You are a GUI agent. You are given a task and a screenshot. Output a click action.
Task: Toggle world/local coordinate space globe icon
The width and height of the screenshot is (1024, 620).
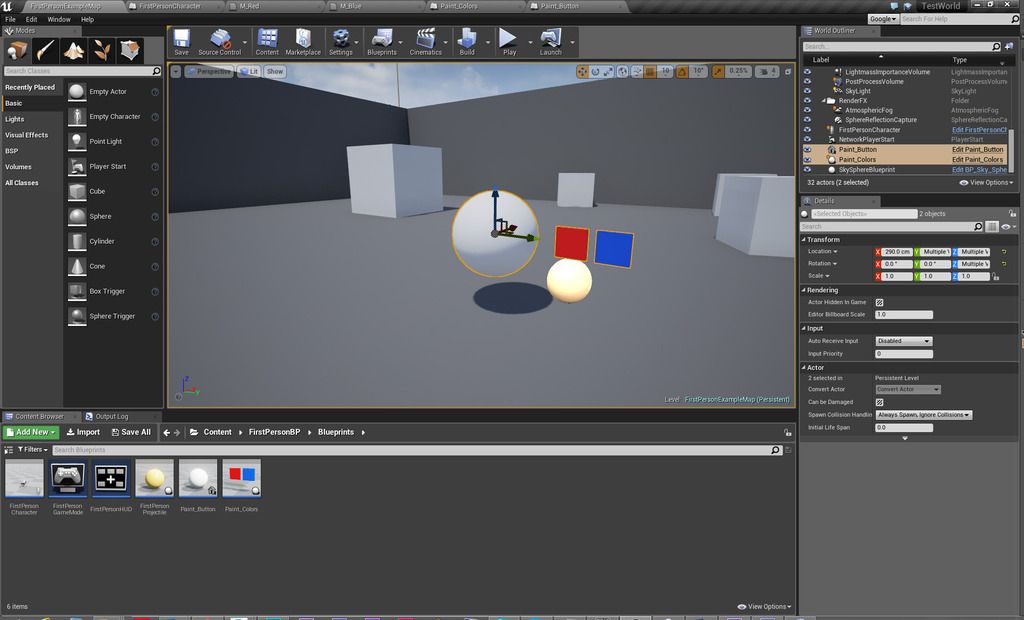point(623,71)
